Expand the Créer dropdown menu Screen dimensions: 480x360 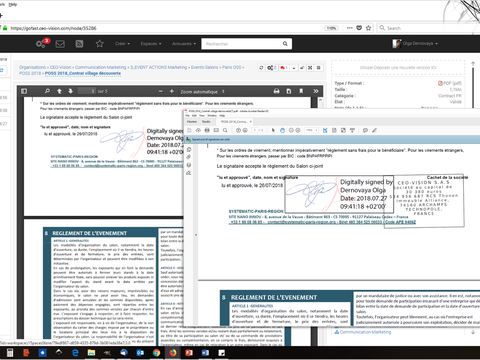122,44
